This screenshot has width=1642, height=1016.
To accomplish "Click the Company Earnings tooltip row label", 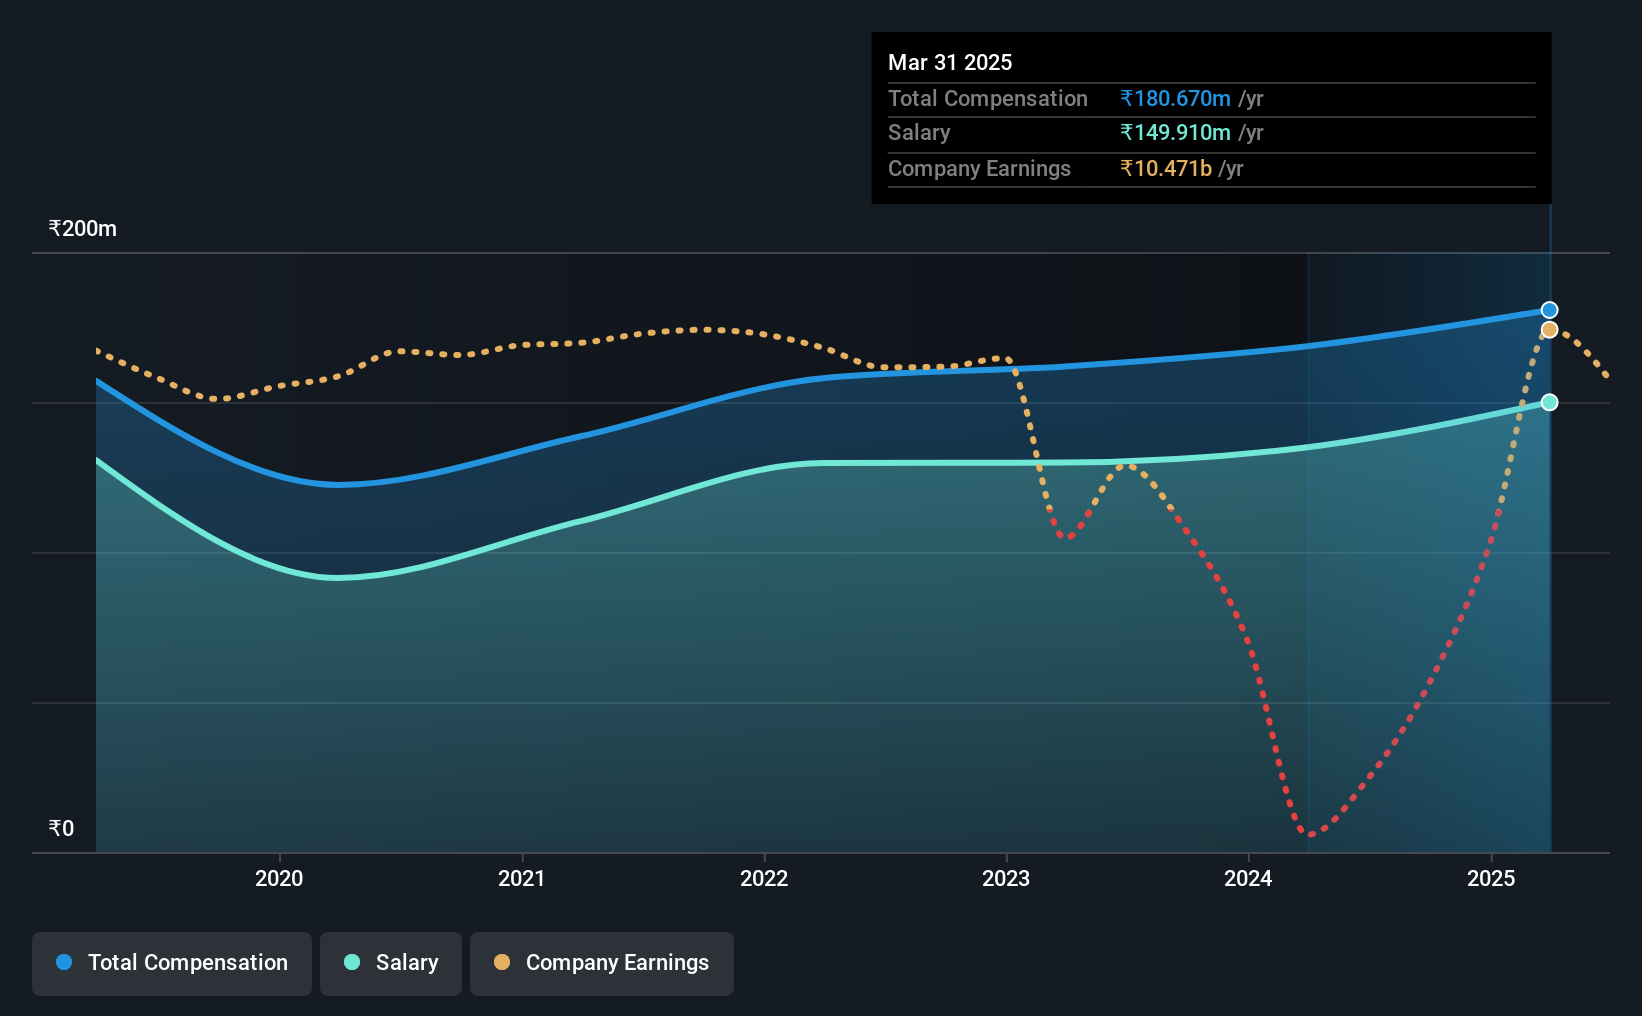I will tap(979, 168).
